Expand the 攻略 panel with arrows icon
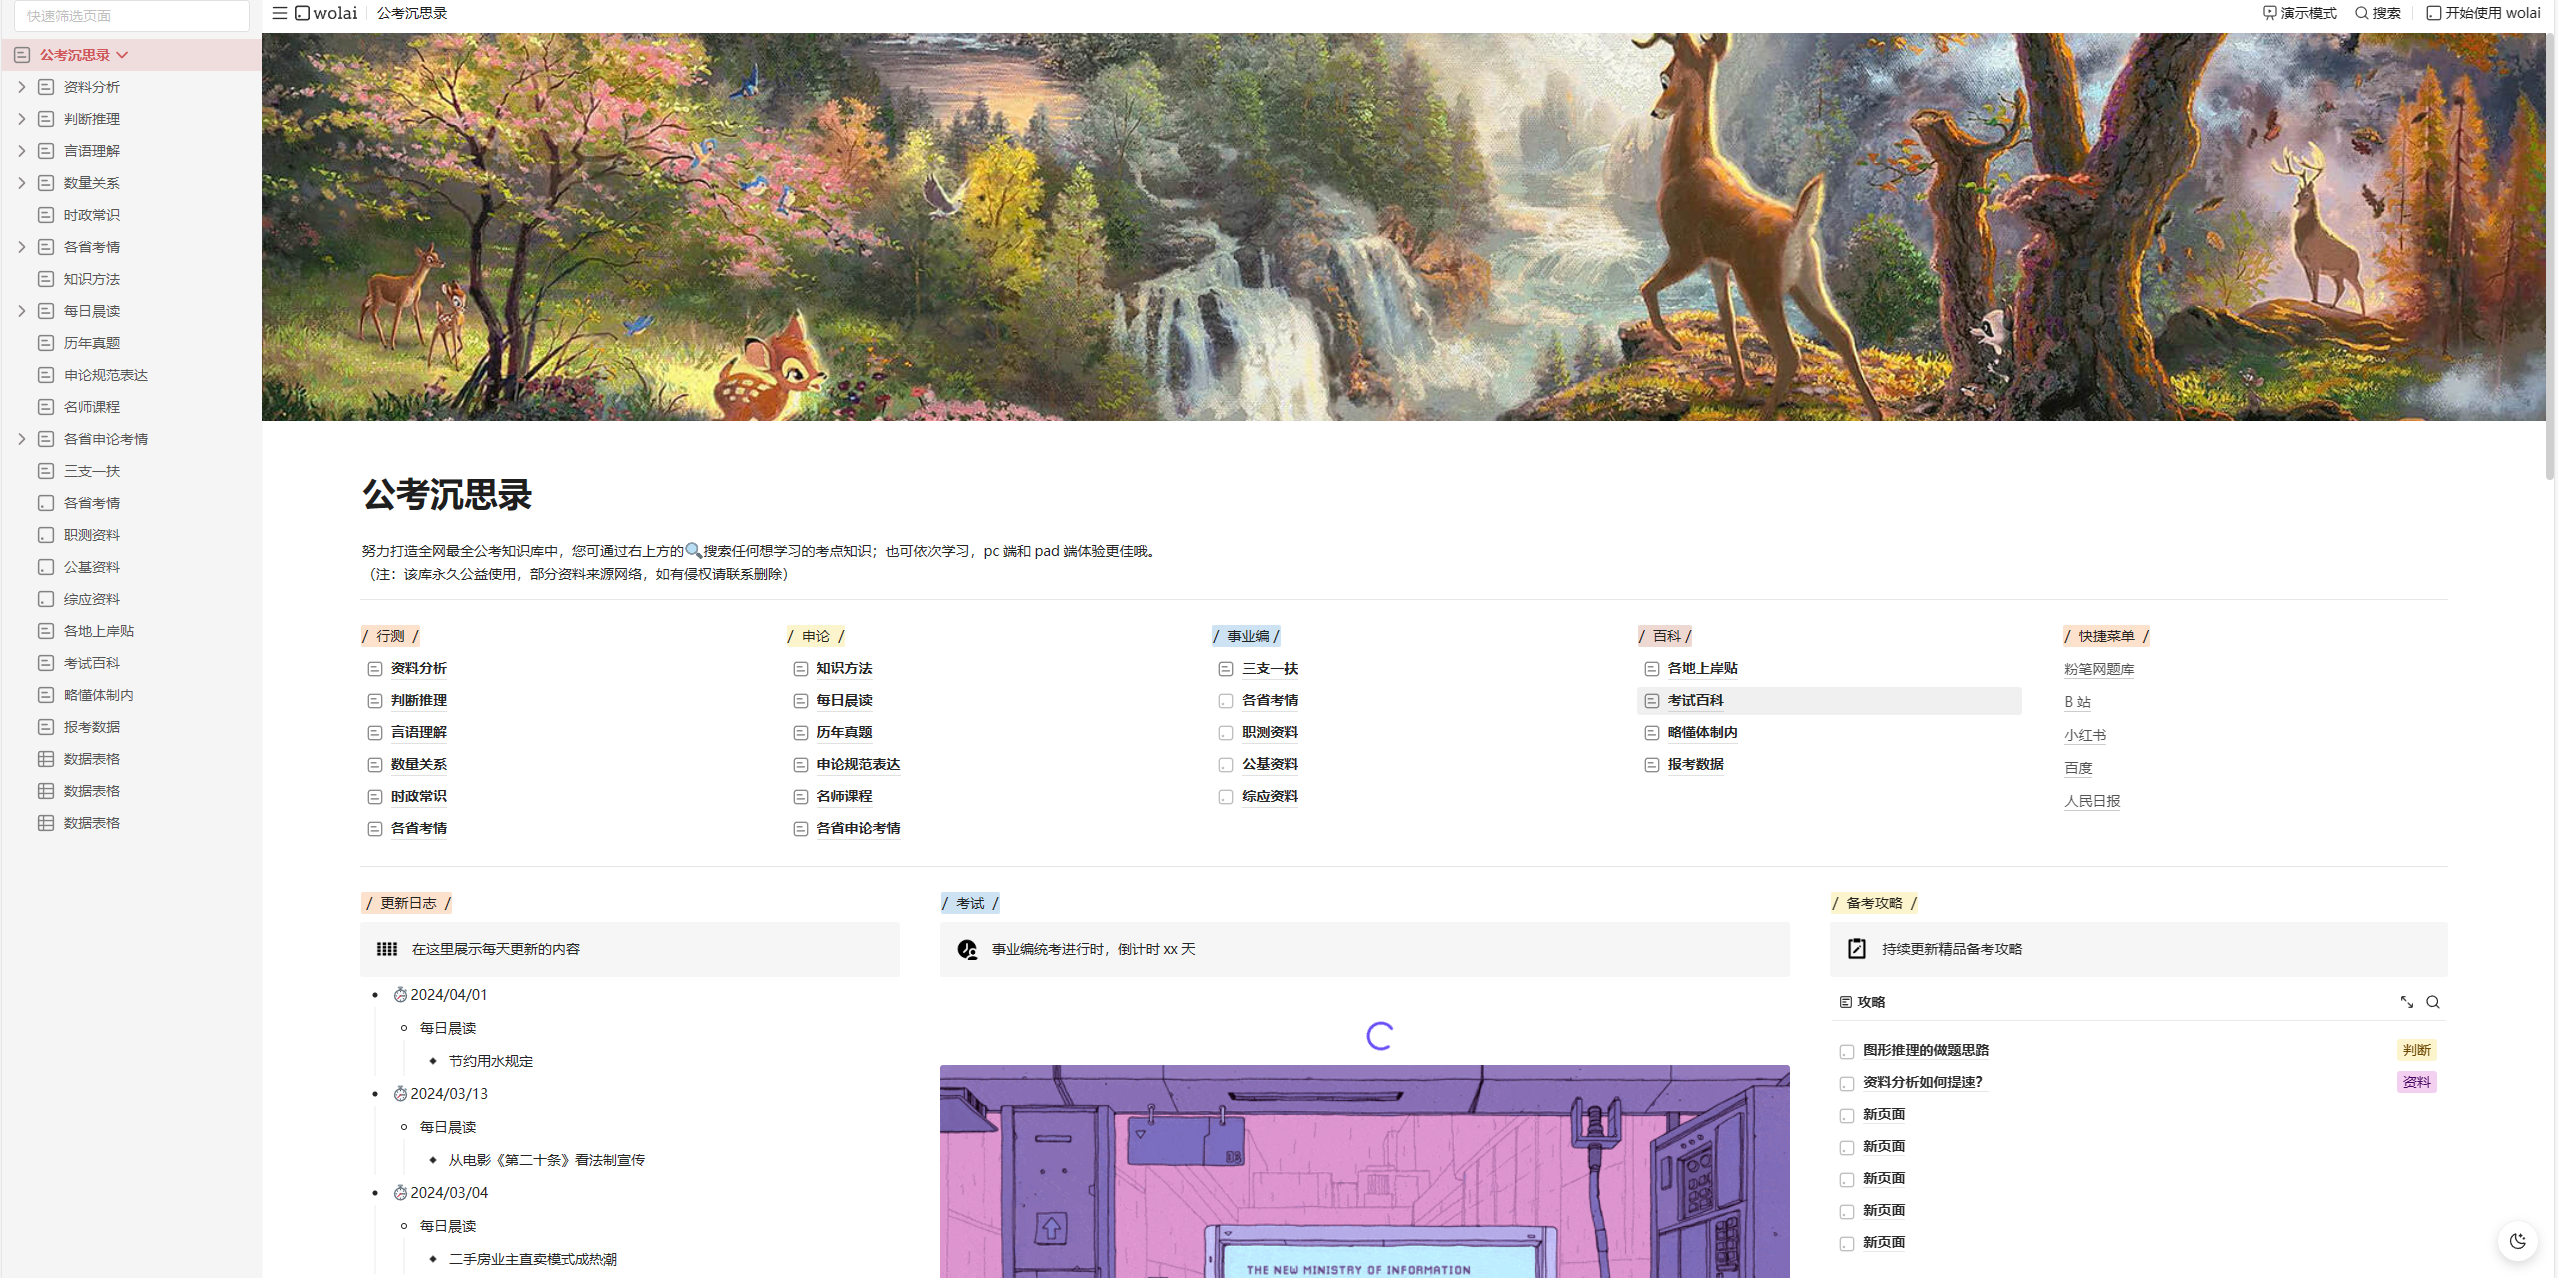The image size is (2558, 1278). click(x=2407, y=1002)
